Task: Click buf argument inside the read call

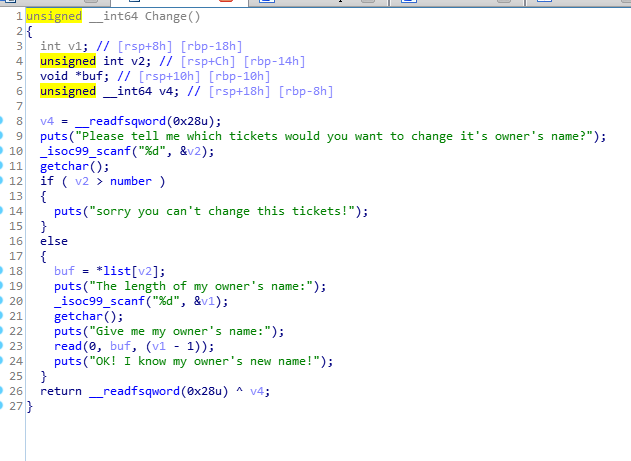Action: pyautogui.click(x=120, y=346)
